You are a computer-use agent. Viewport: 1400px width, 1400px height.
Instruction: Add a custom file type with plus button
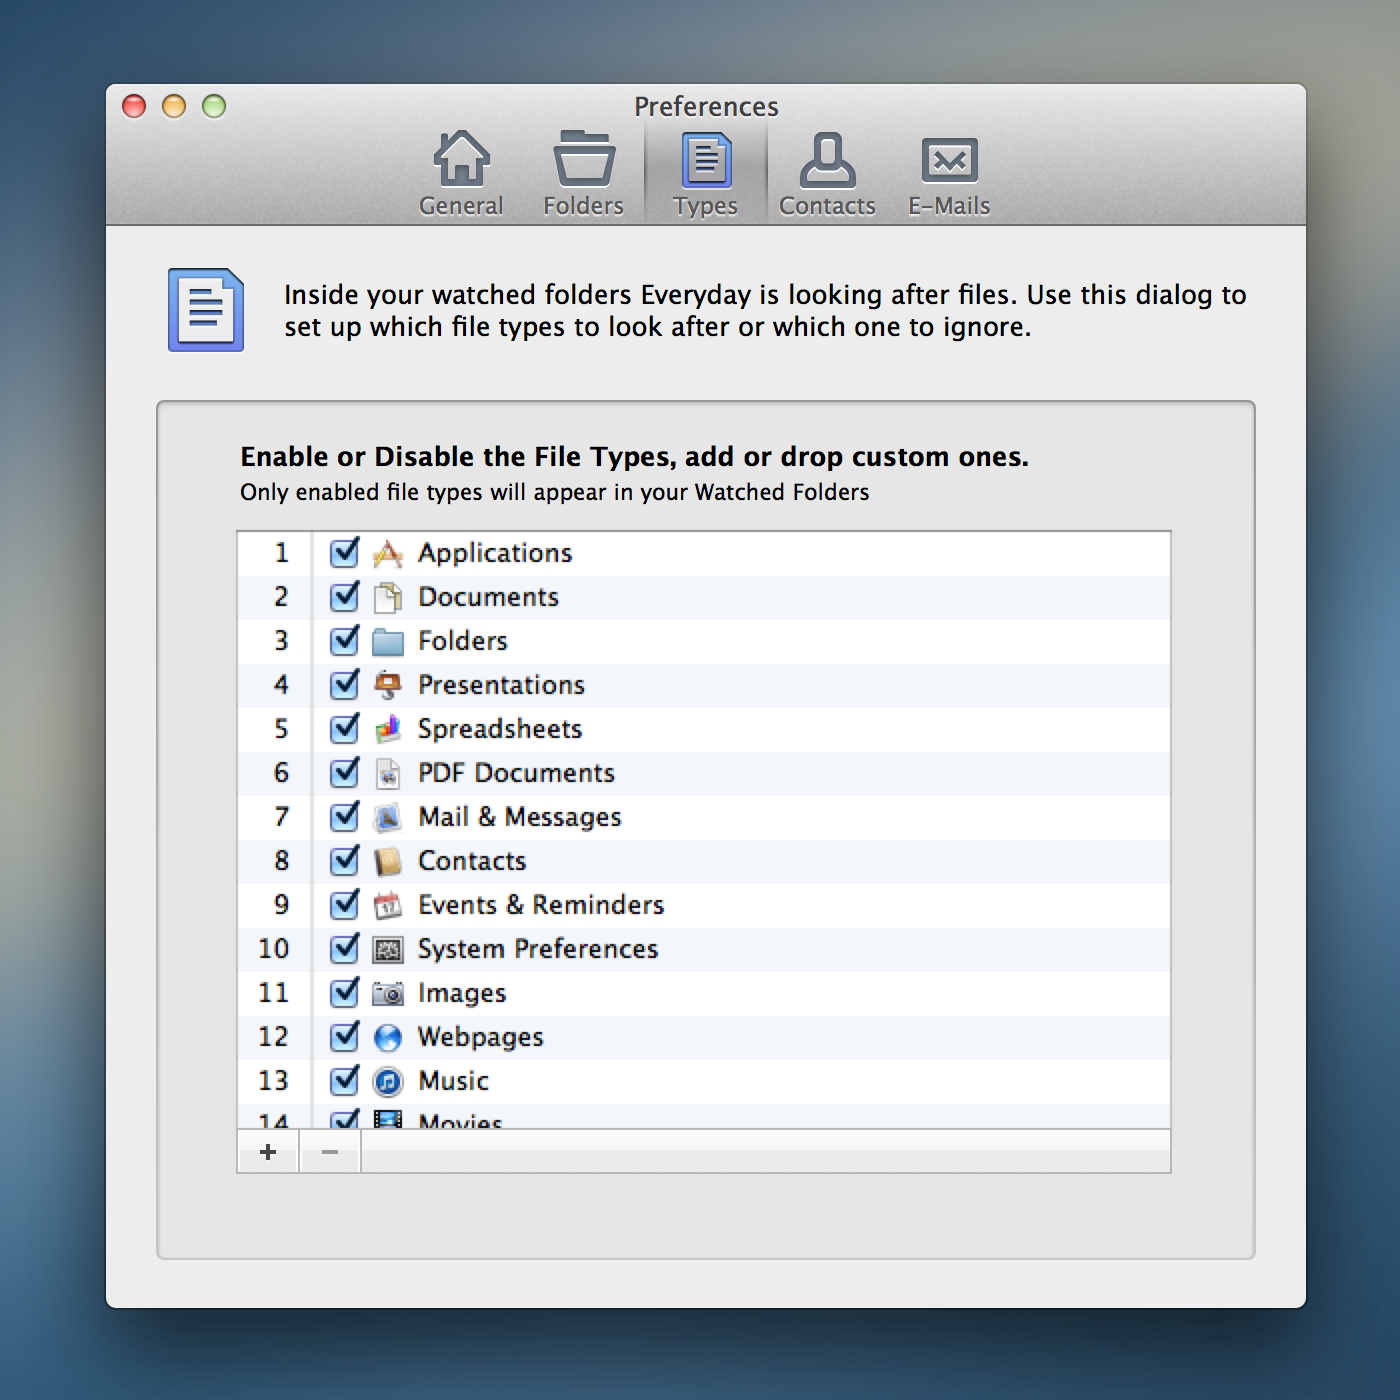pyautogui.click(x=267, y=1151)
